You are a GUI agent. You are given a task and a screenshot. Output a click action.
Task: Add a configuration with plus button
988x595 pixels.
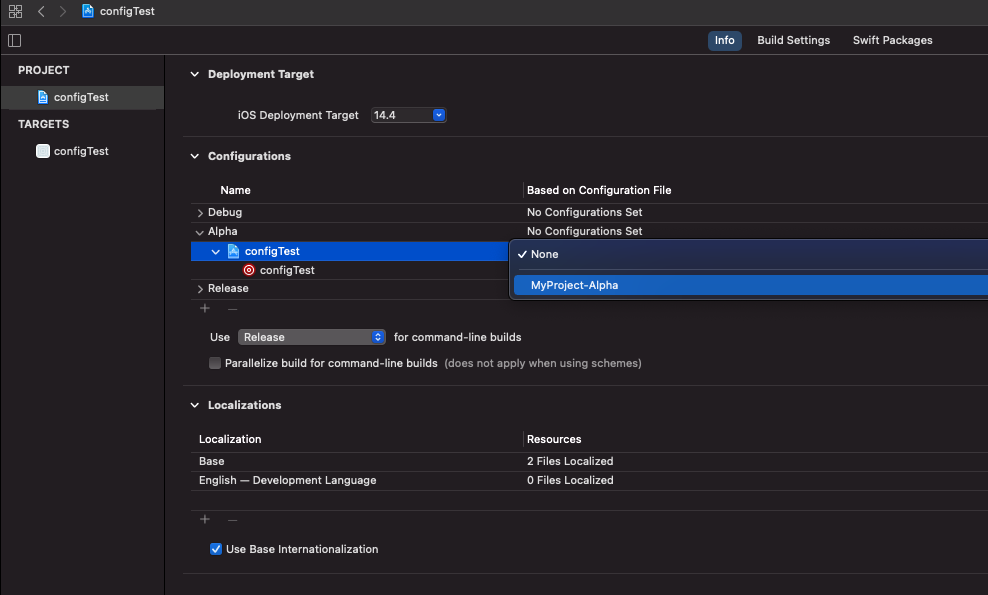[205, 308]
